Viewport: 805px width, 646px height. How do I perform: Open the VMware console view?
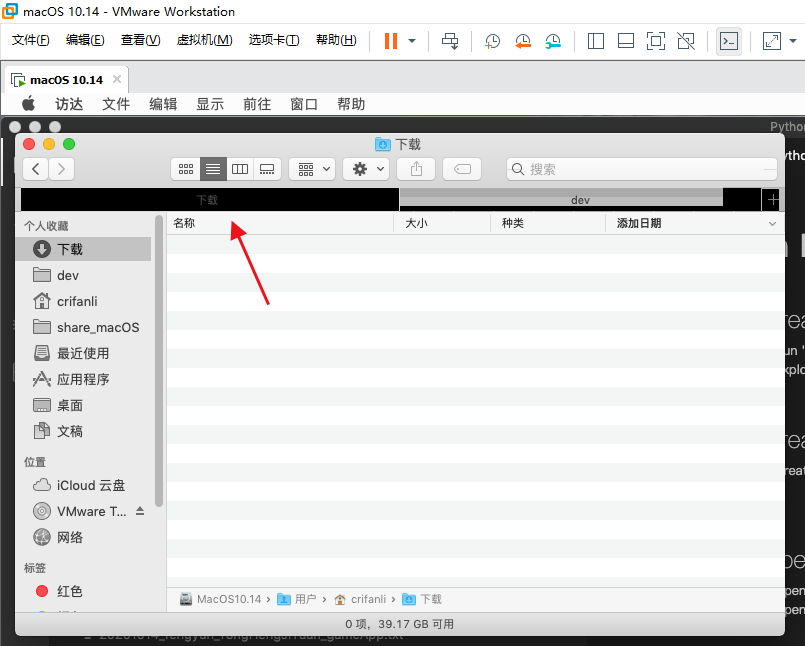[x=729, y=41]
